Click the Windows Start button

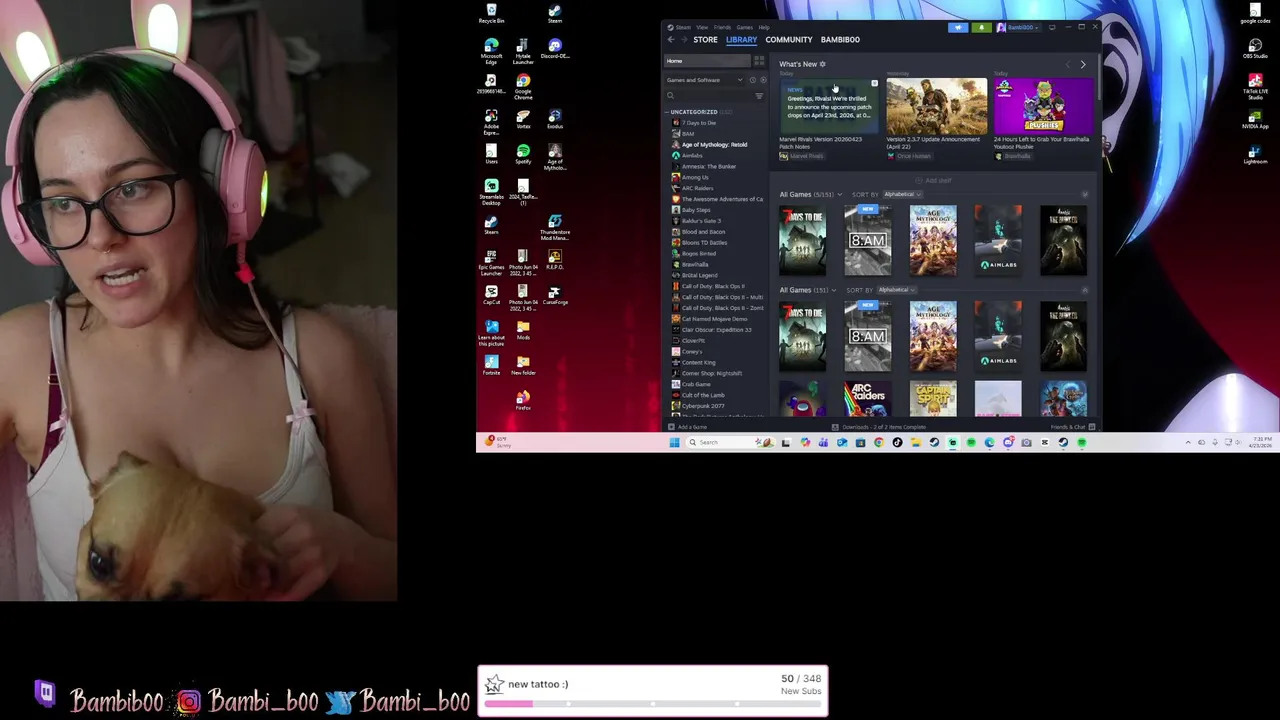(675, 442)
